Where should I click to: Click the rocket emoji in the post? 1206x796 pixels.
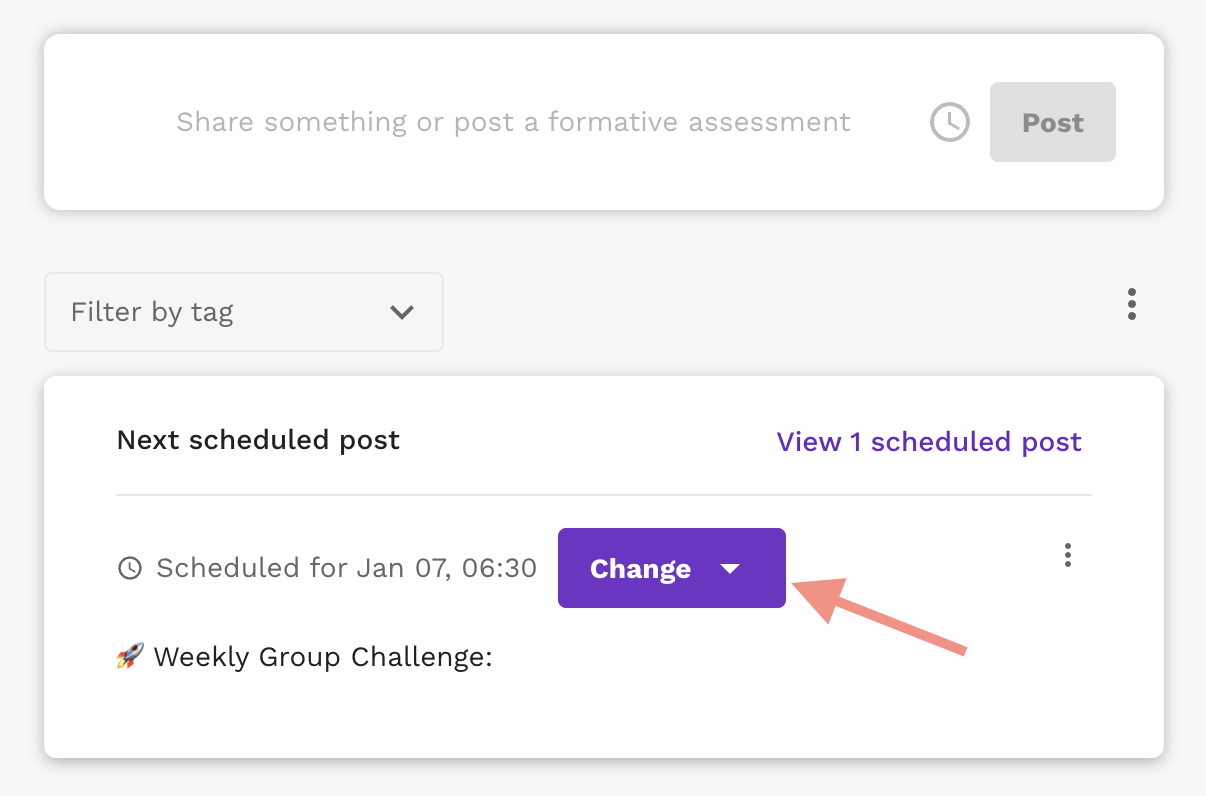130,657
